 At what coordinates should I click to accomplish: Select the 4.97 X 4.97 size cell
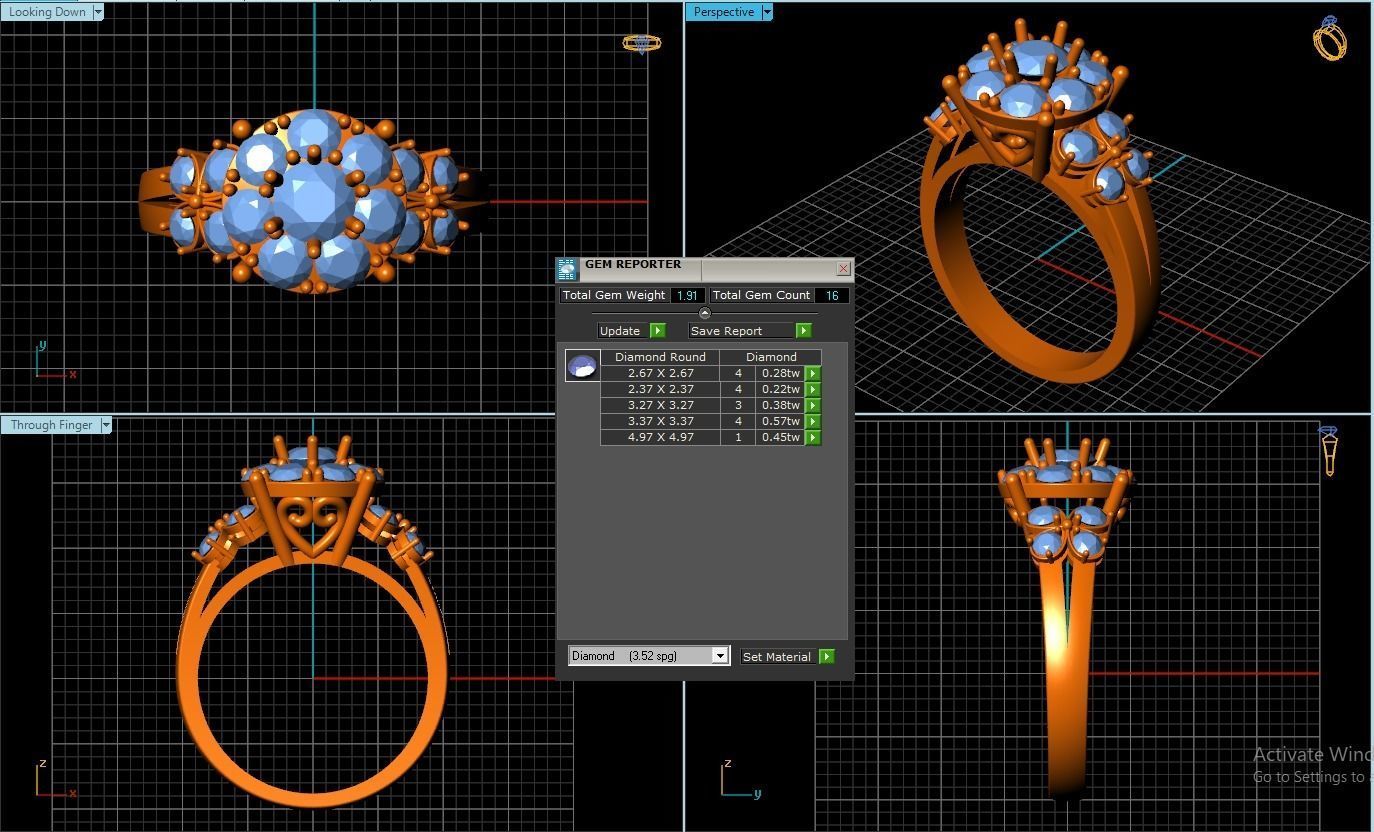tap(660, 437)
